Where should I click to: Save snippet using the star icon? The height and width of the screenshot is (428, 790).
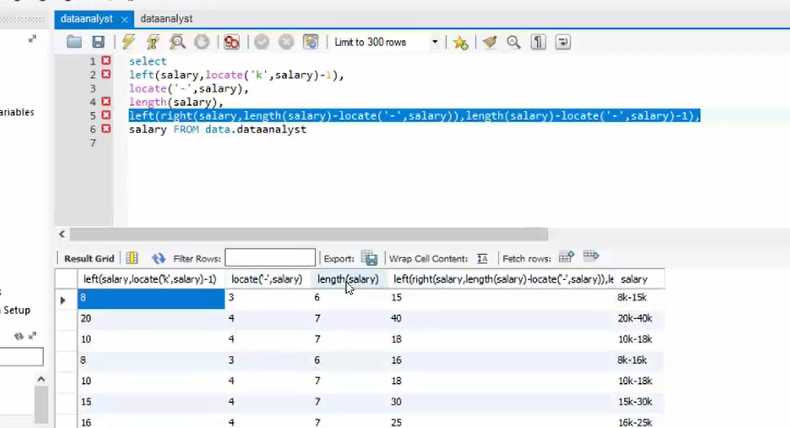(x=460, y=42)
